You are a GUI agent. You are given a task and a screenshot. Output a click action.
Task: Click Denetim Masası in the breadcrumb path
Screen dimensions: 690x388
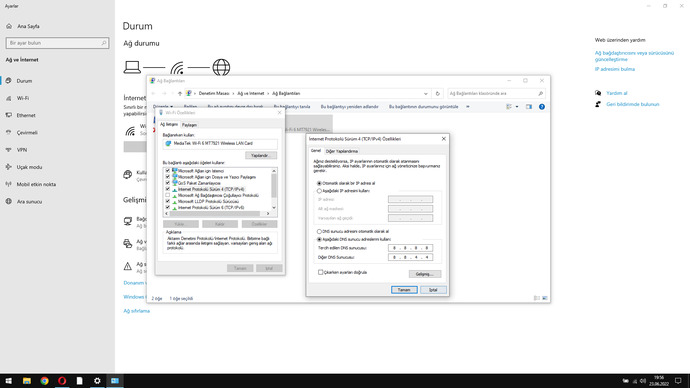pos(214,94)
